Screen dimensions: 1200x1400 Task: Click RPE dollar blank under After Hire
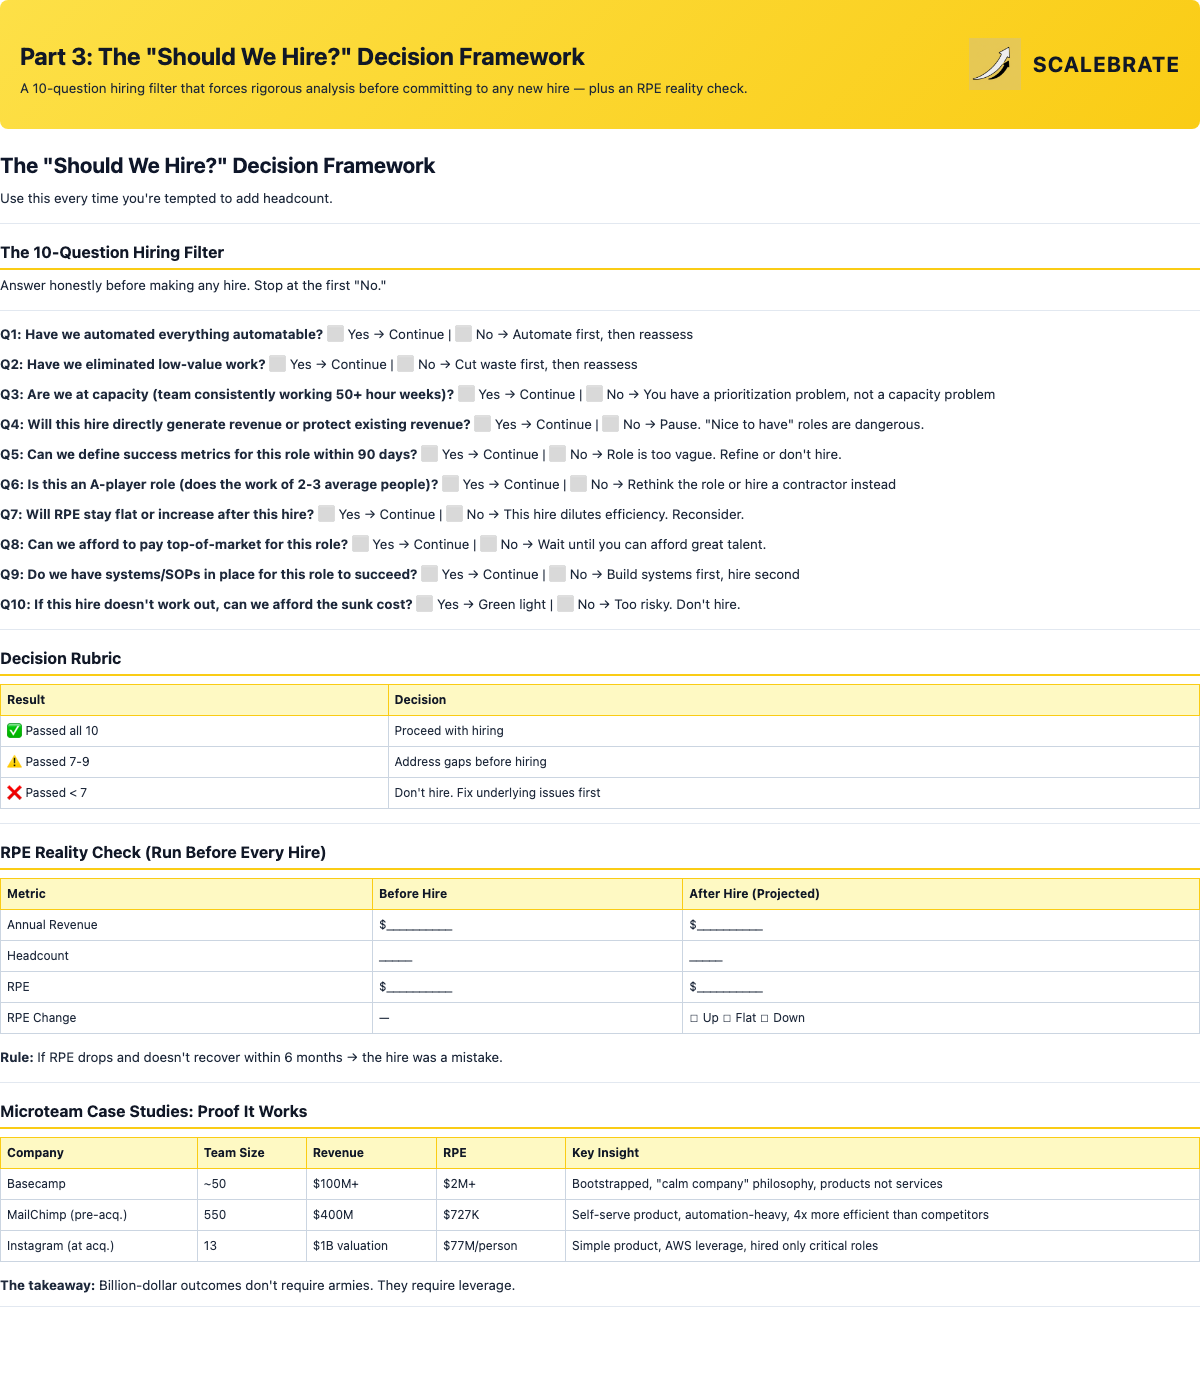point(726,987)
